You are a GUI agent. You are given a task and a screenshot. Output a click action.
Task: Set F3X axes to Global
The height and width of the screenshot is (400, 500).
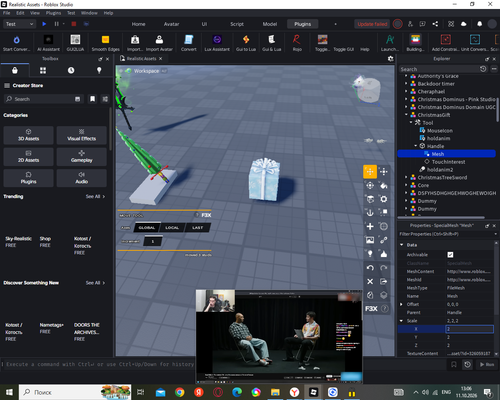point(147,228)
